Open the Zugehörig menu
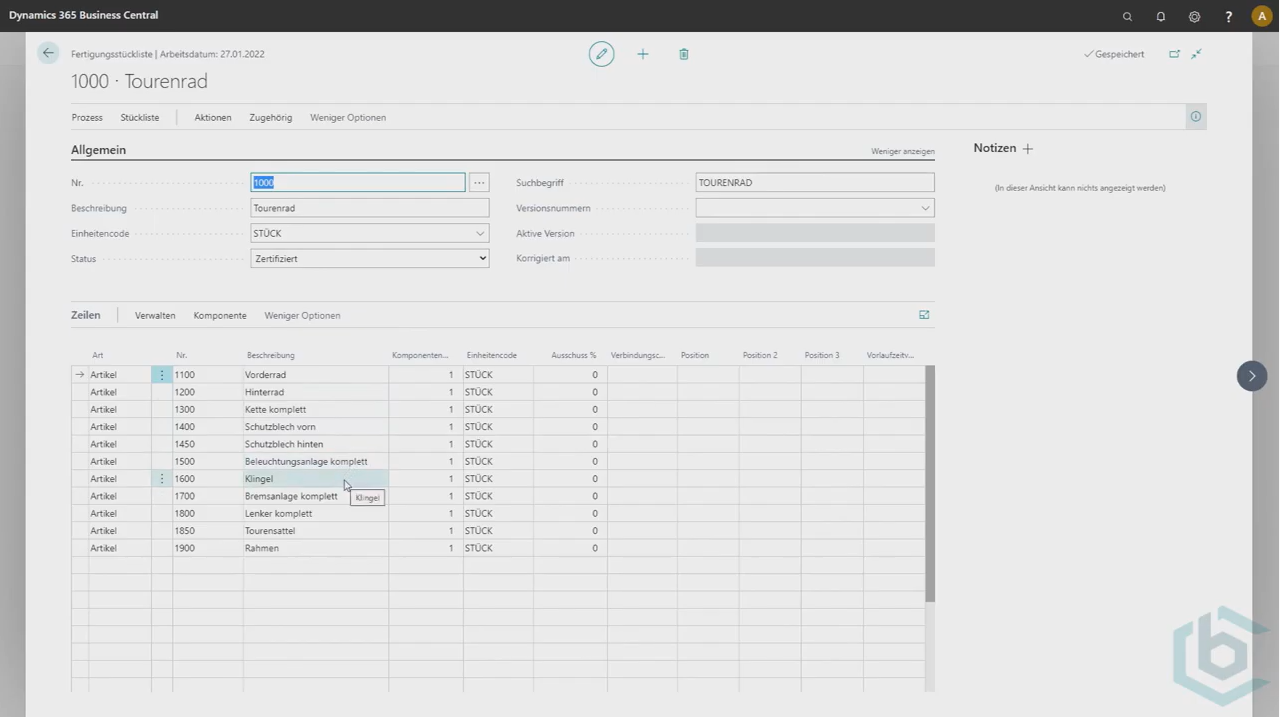 [x=271, y=117]
